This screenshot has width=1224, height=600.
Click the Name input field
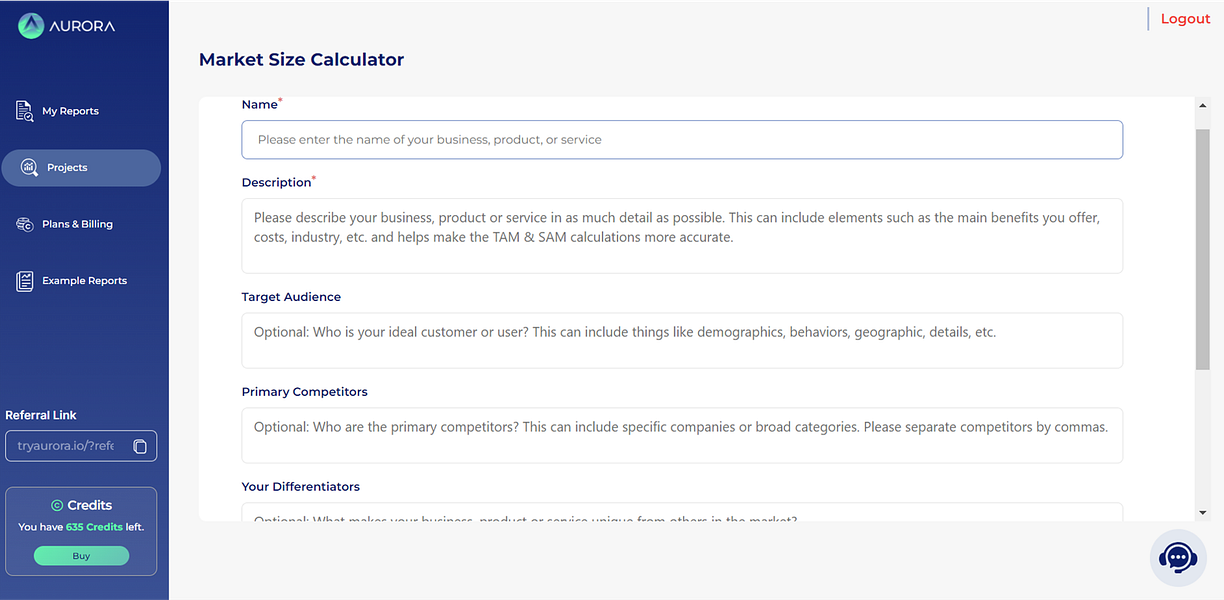click(681, 140)
